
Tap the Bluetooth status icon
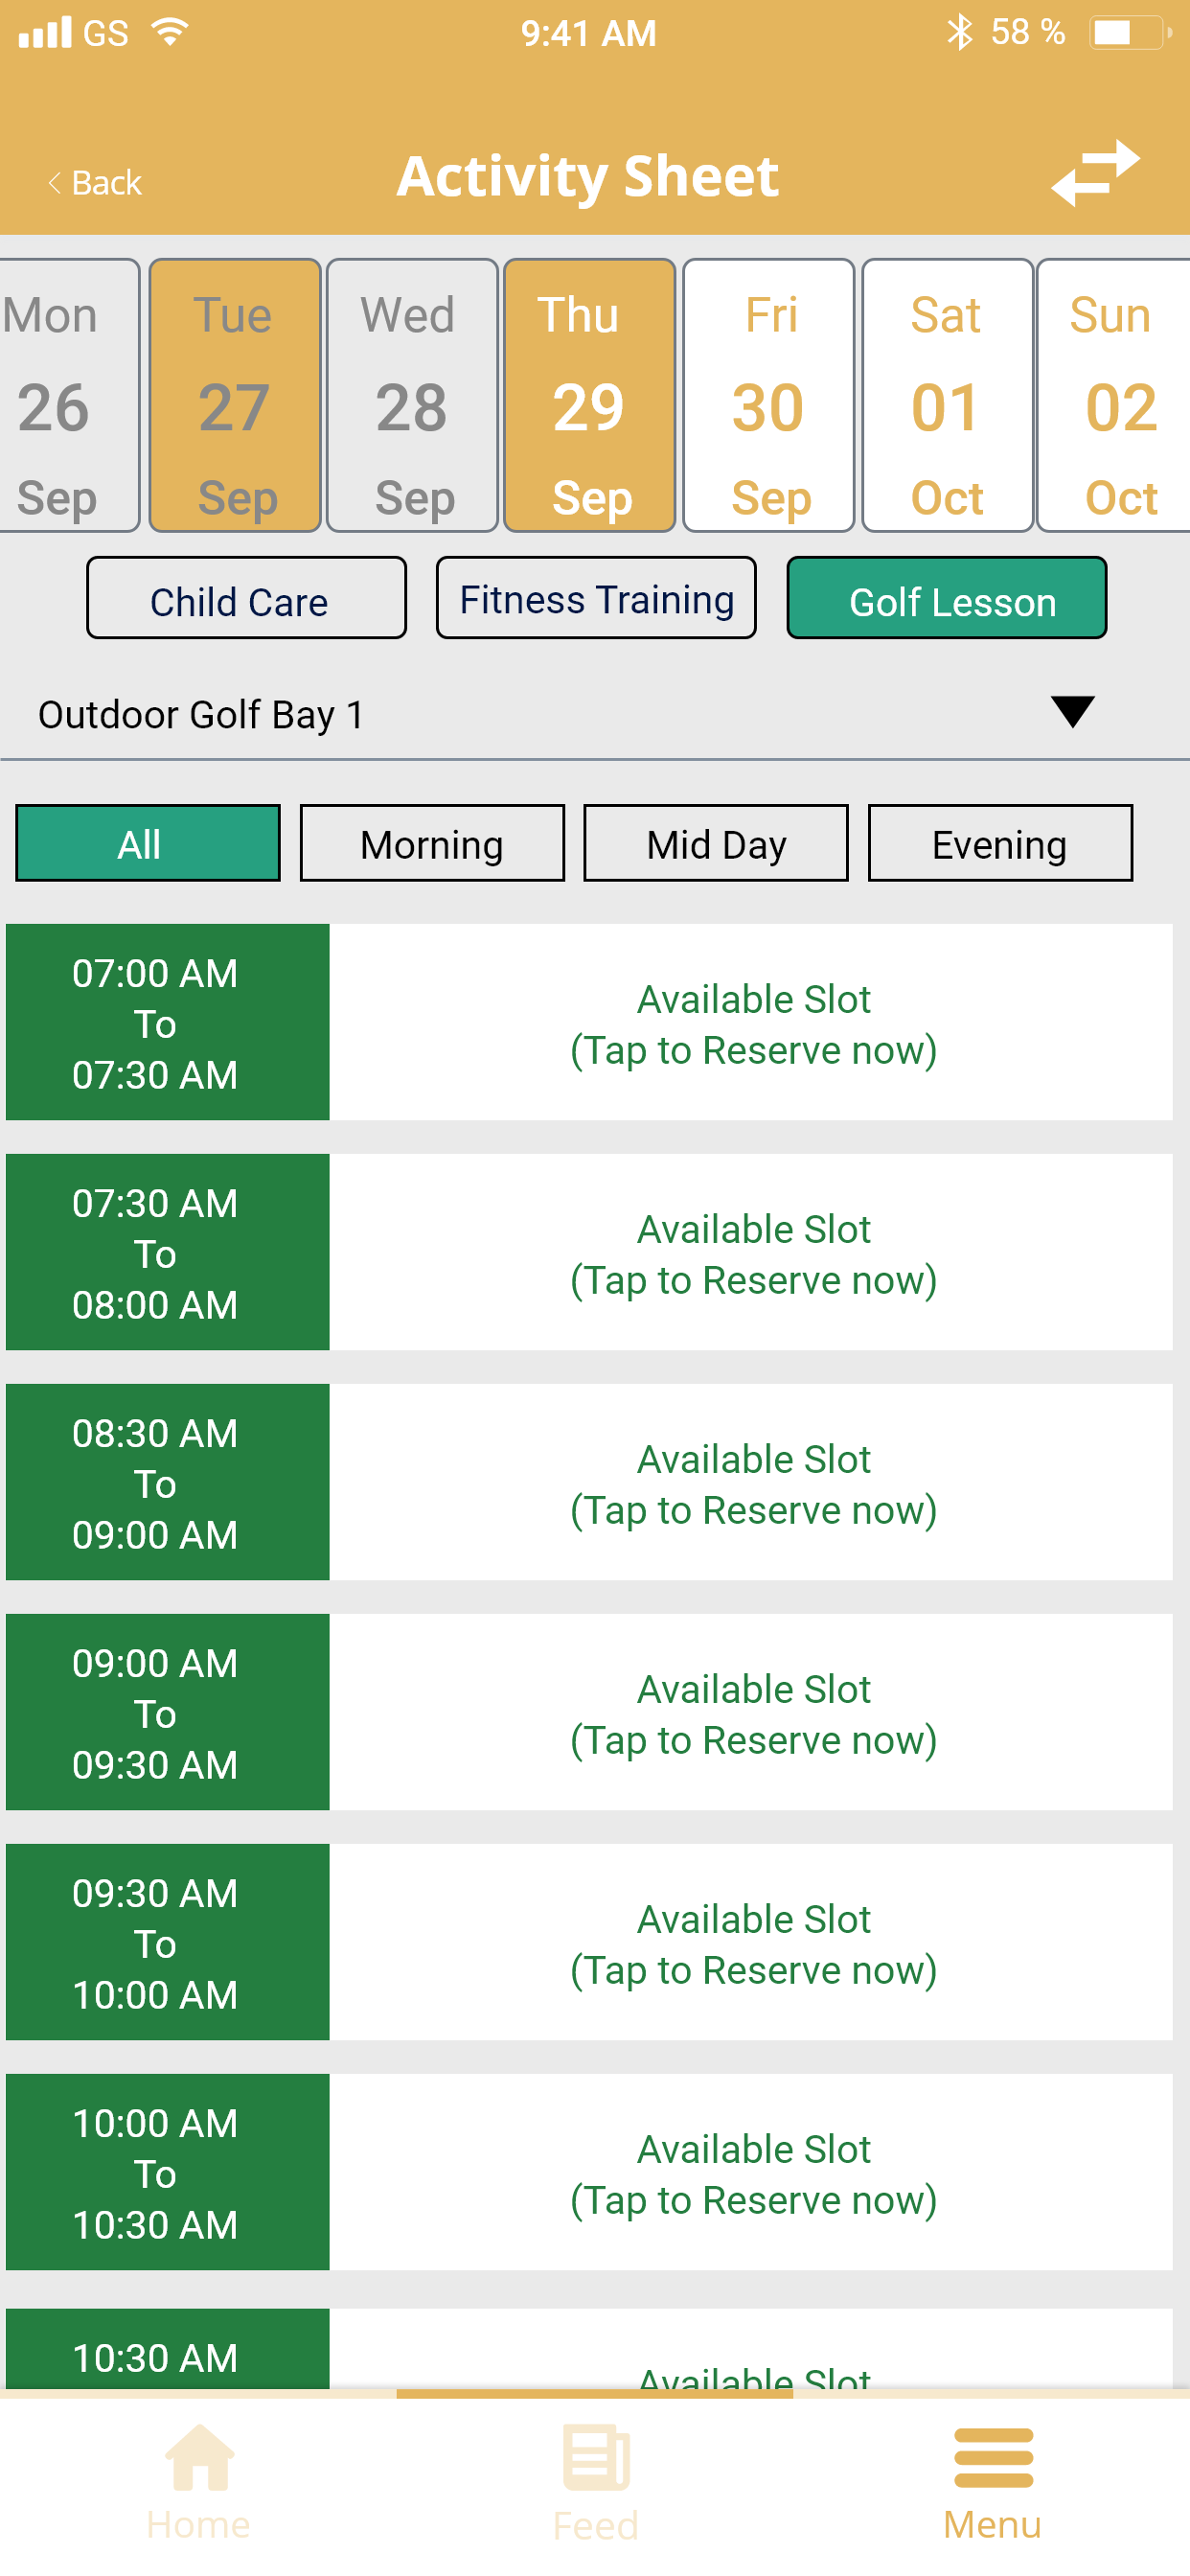pyautogui.click(x=959, y=33)
